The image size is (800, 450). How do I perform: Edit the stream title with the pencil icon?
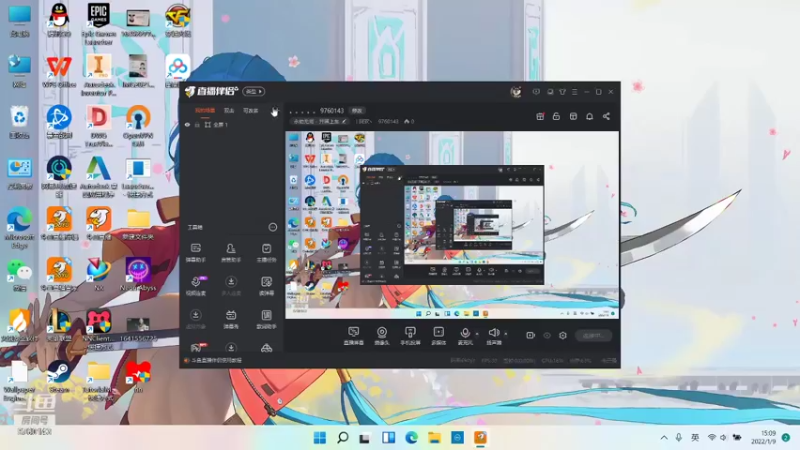(344, 121)
